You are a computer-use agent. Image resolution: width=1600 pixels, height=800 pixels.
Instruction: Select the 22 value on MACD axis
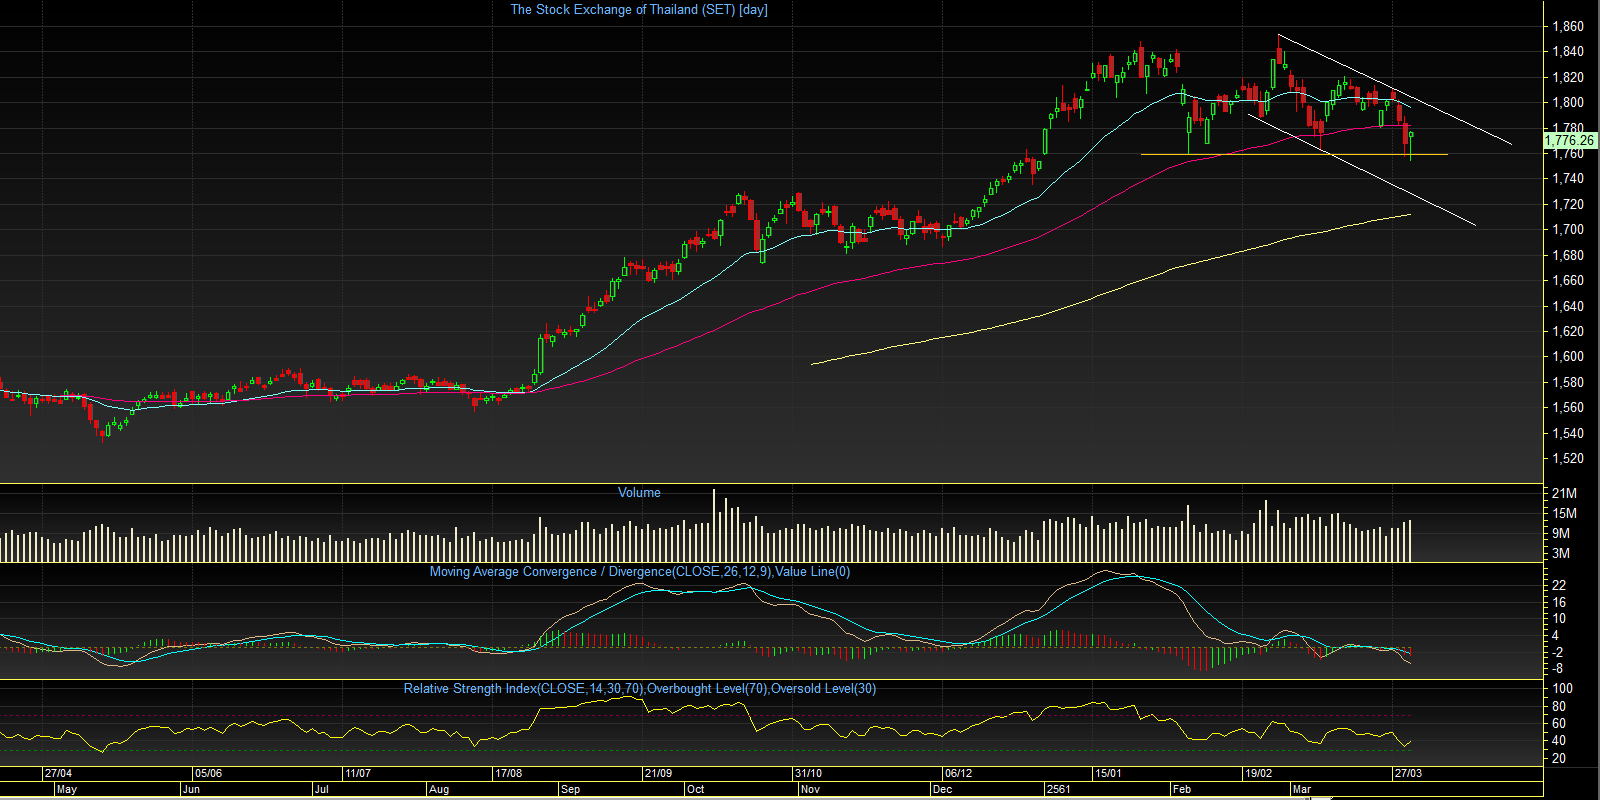1559,585
